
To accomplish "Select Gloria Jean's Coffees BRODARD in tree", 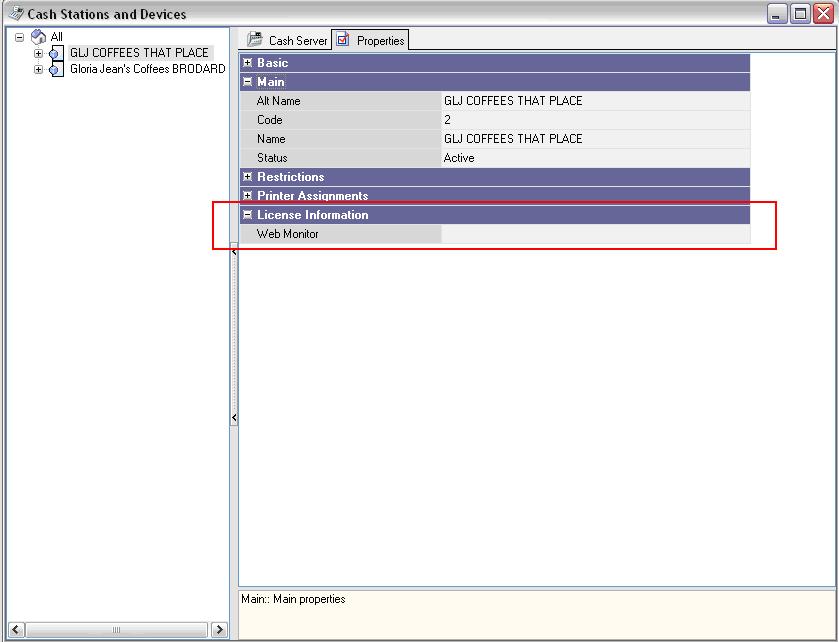I will click(x=148, y=69).
